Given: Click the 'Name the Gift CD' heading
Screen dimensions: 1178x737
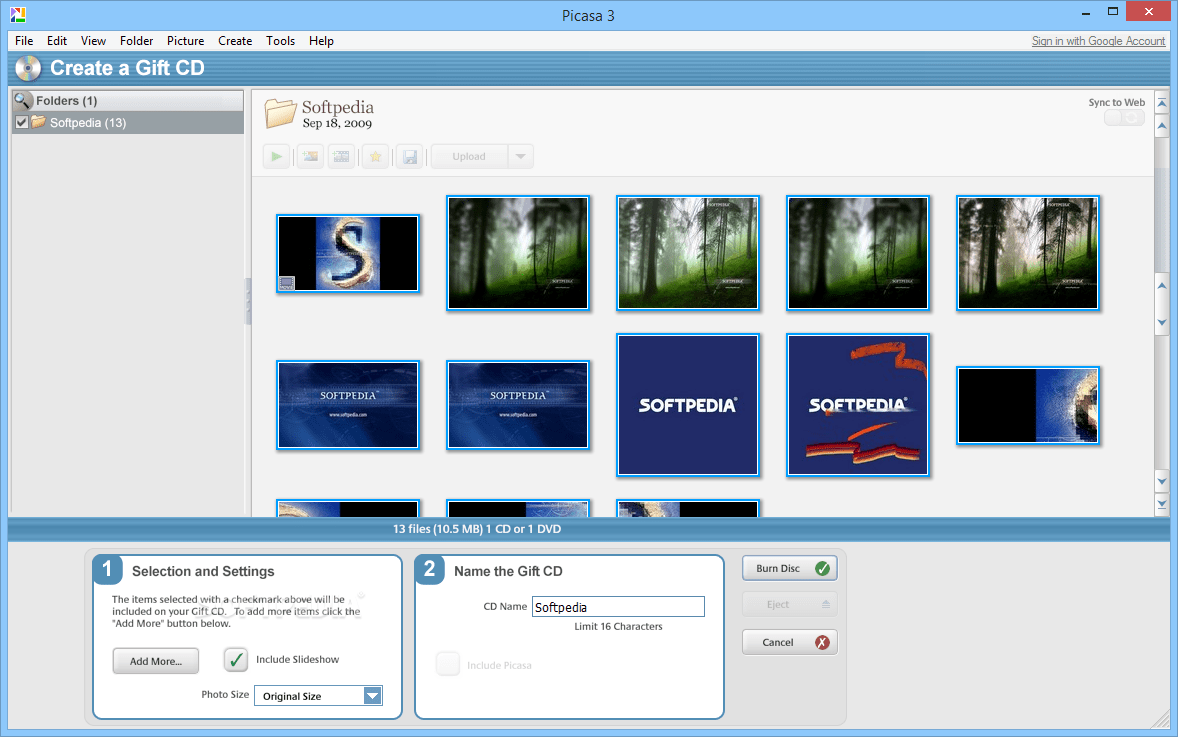Looking at the screenshot, I should coord(508,571).
